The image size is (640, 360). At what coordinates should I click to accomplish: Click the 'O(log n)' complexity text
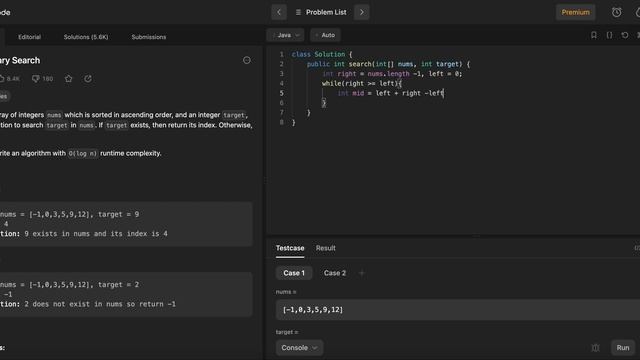point(82,154)
